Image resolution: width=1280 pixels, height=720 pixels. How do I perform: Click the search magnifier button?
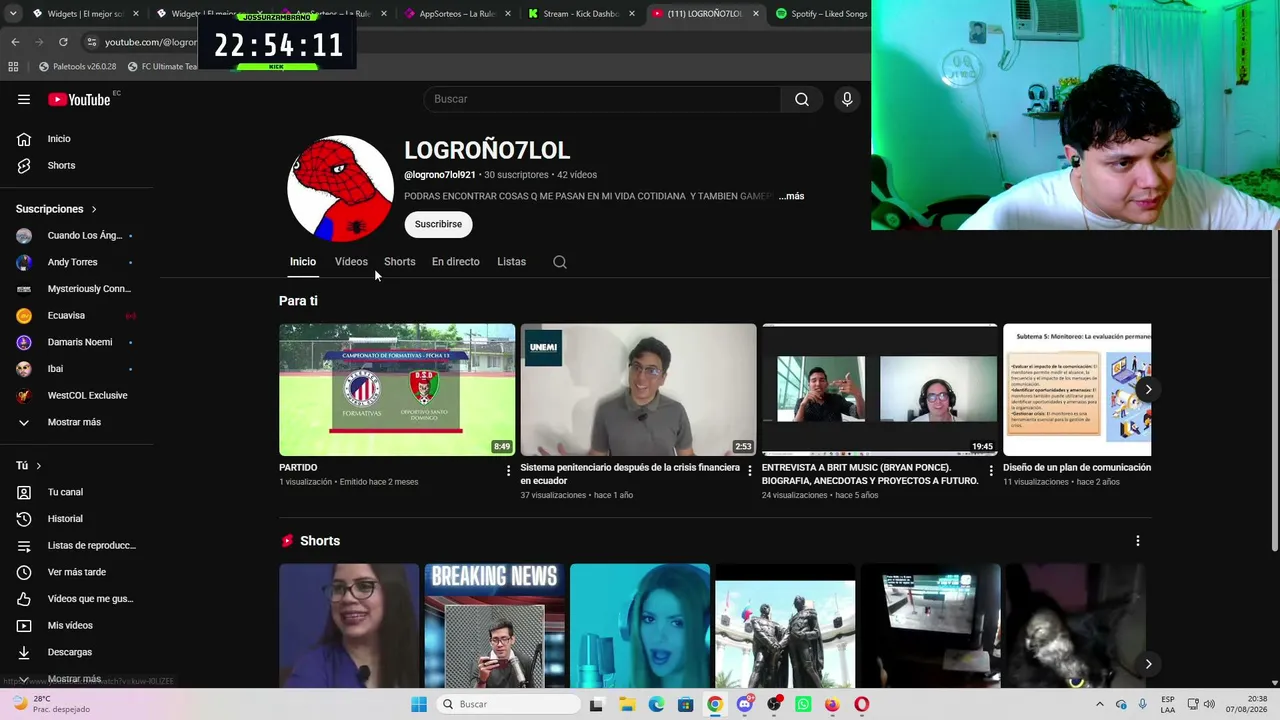(x=802, y=99)
